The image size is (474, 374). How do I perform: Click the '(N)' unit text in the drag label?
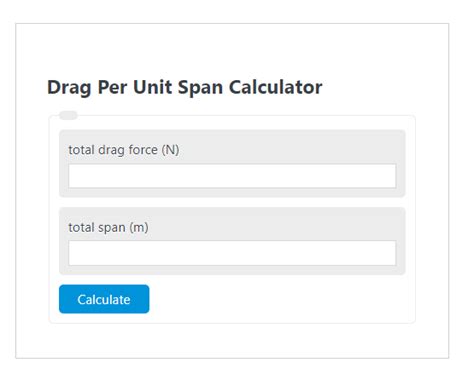click(170, 150)
